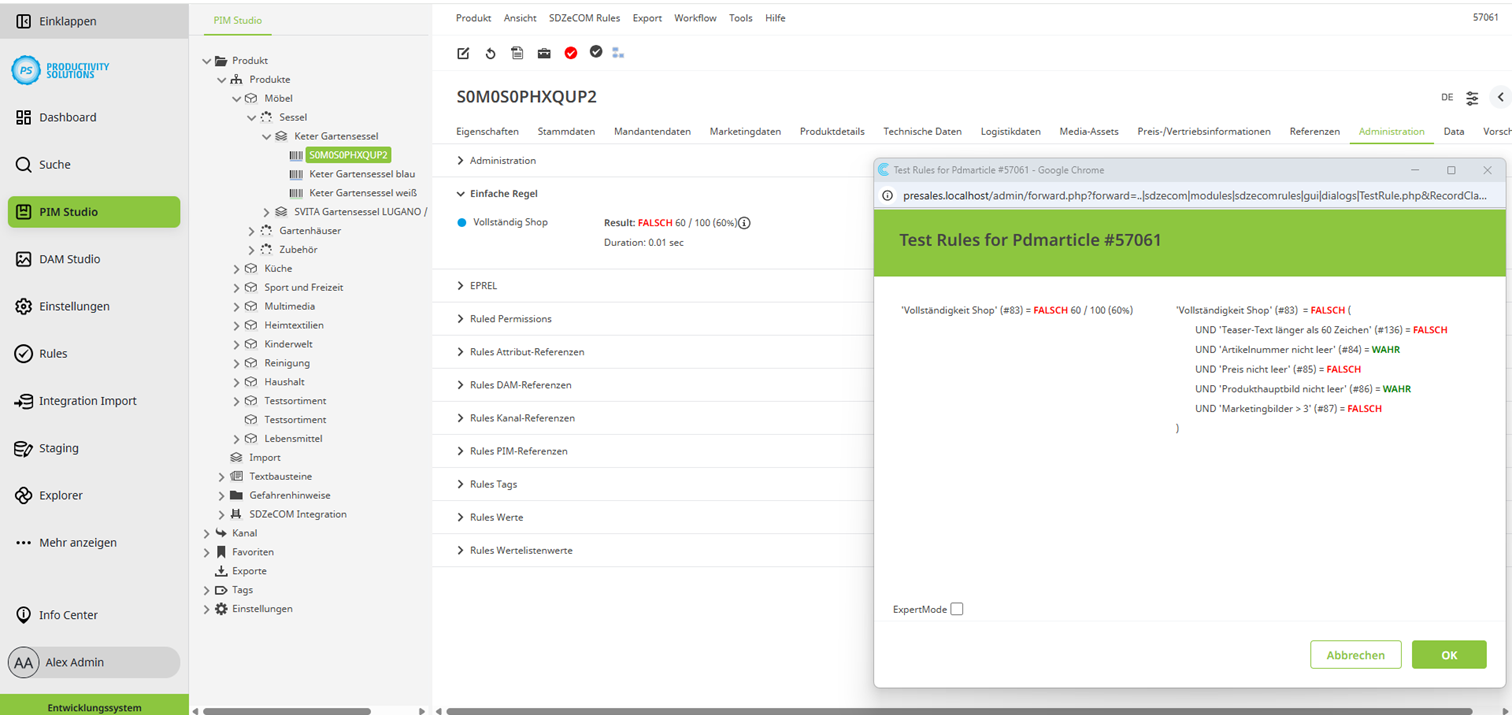Screen dimensions: 1512x715
Task: Click the Abbrechen button
Action: (1355, 655)
